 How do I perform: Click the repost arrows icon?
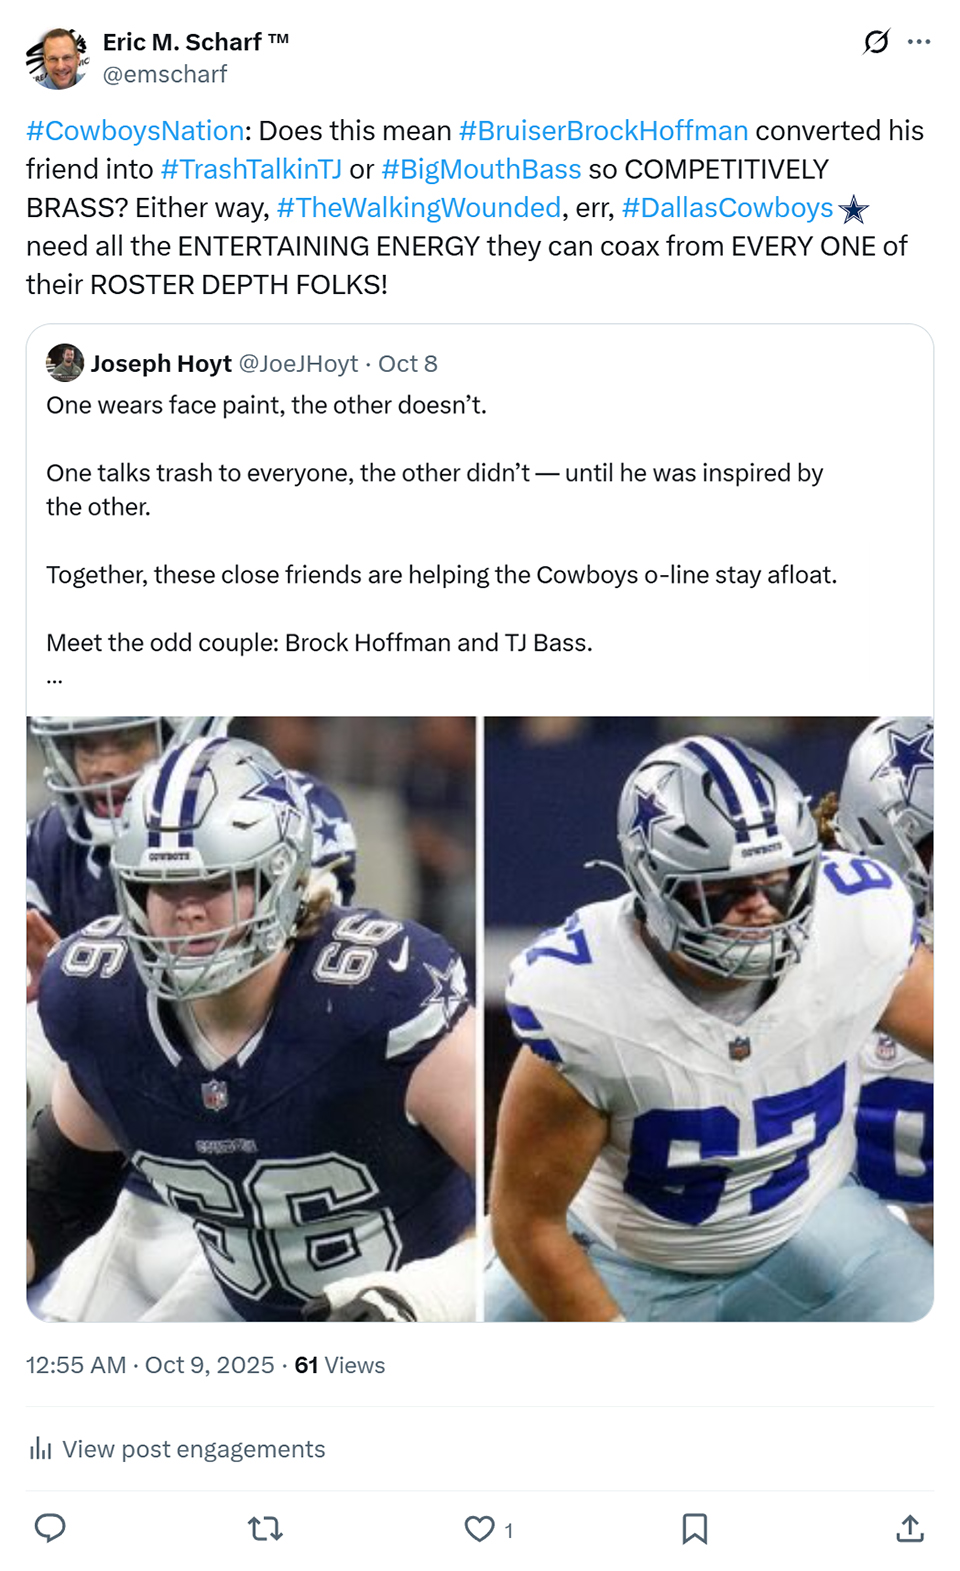(x=265, y=1528)
